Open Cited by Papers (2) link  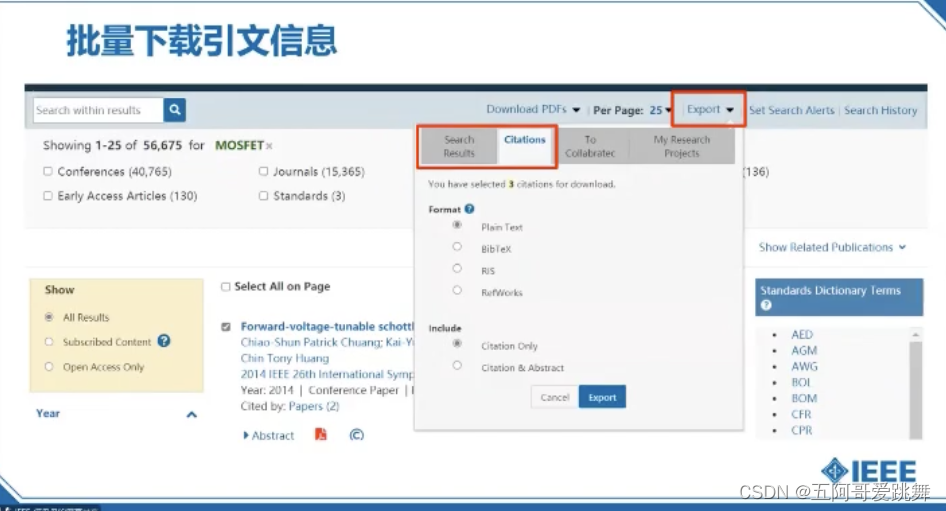(x=314, y=406)
